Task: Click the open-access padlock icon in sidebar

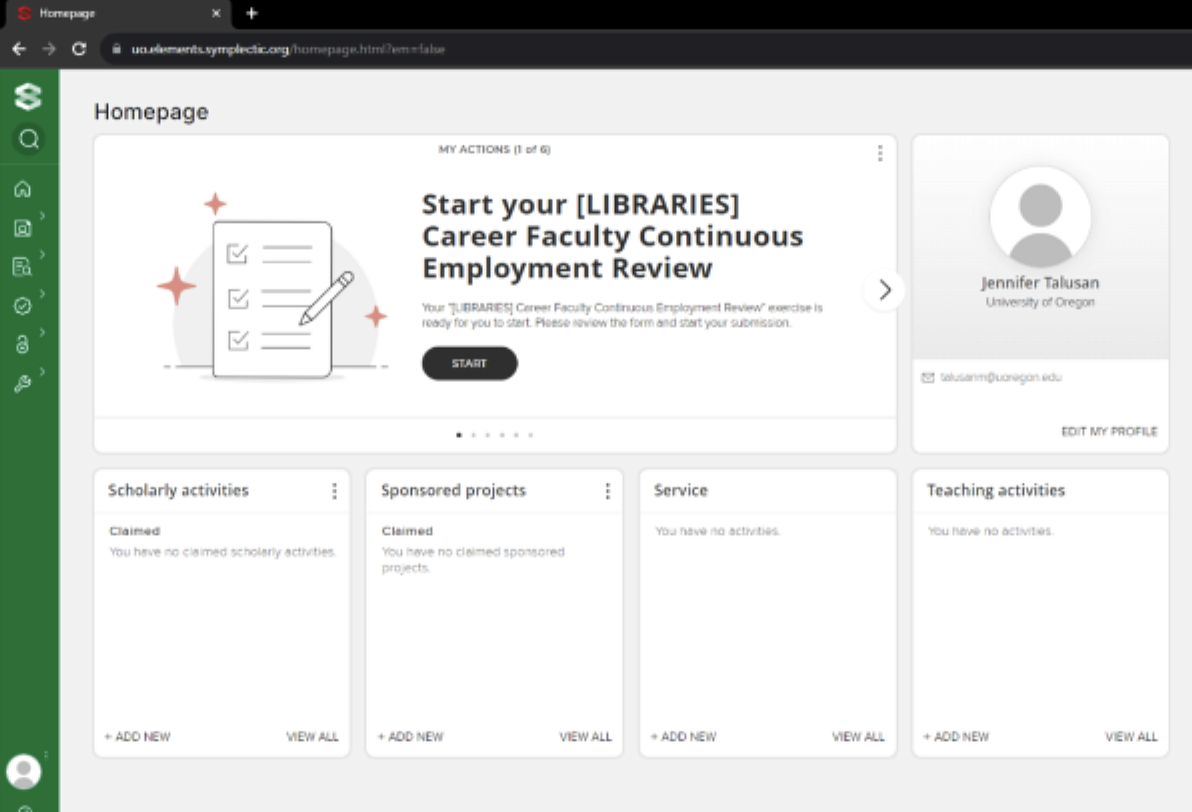Action: [22, 345]
